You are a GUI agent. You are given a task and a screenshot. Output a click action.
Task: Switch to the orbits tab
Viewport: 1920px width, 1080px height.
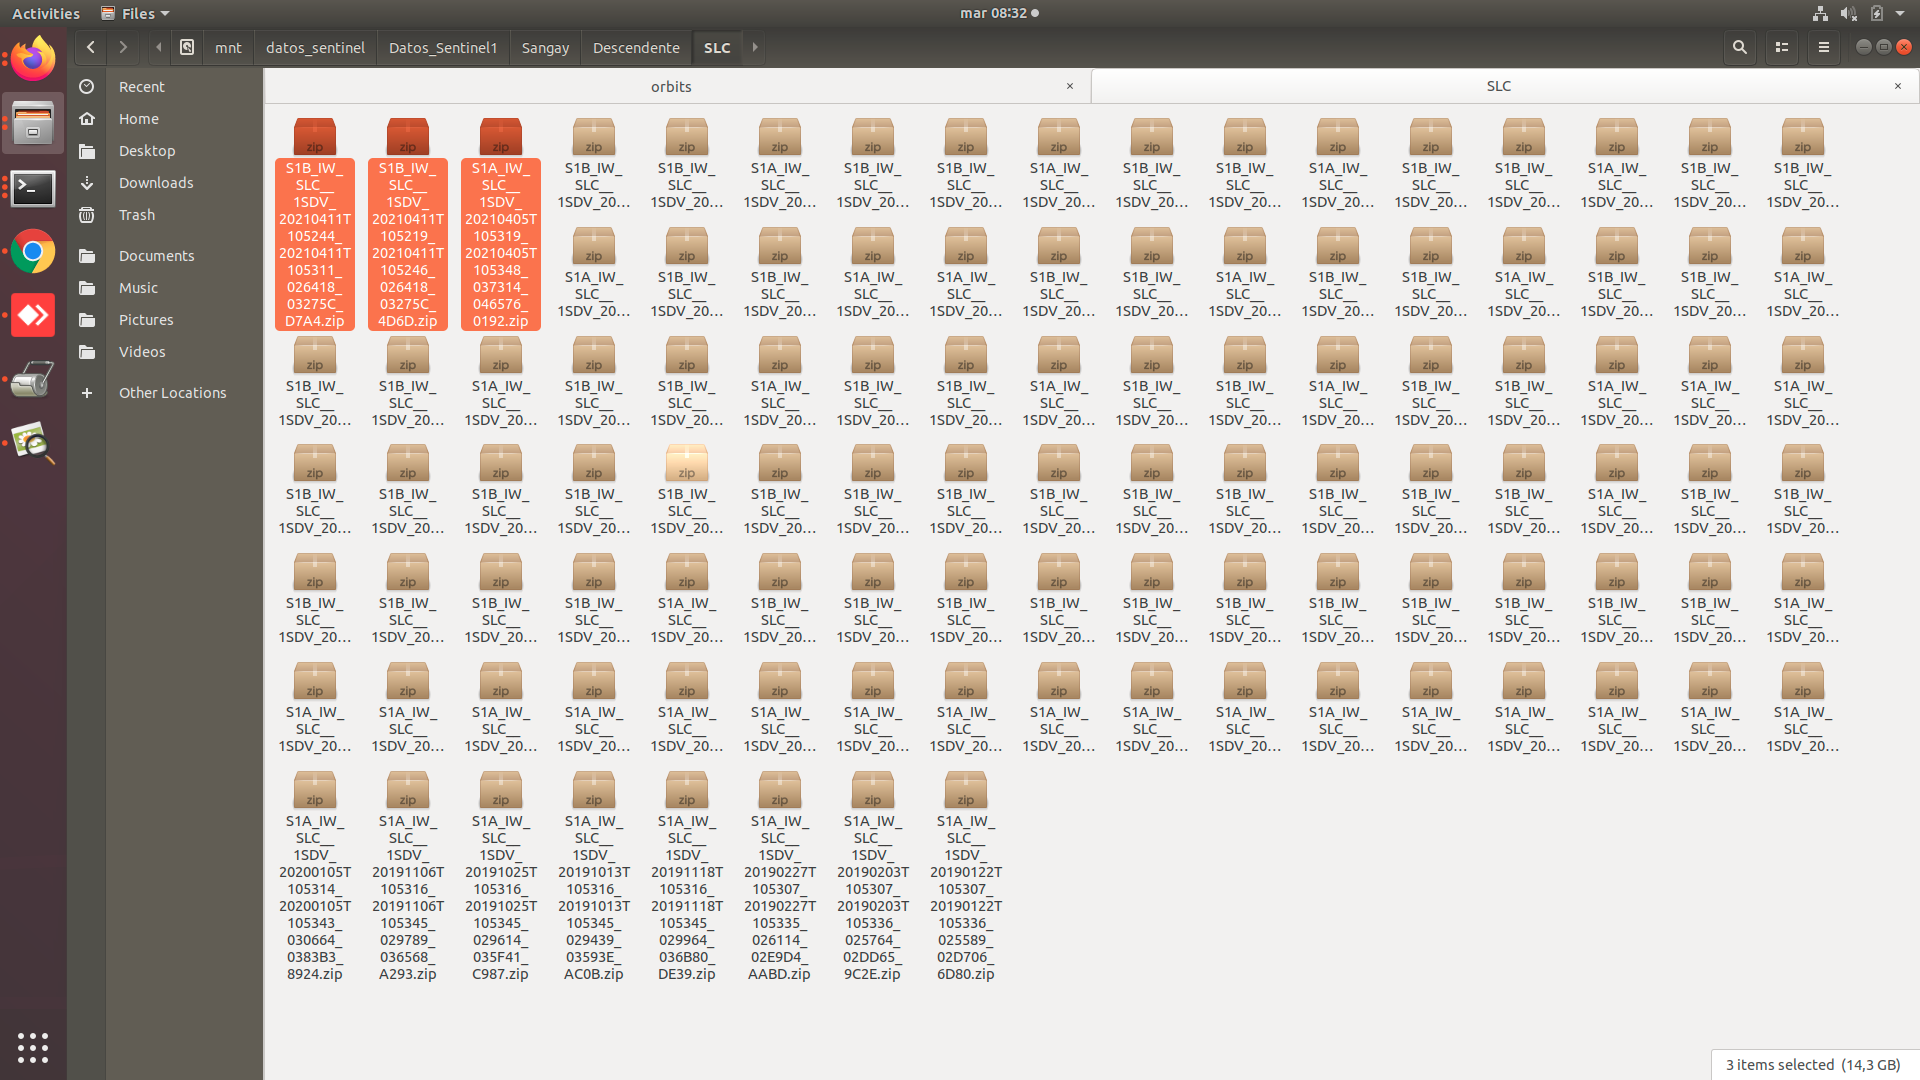tap(670, 87)
